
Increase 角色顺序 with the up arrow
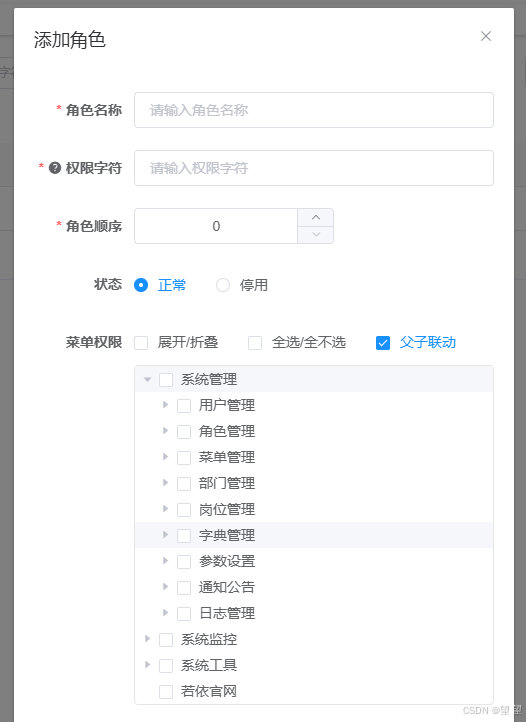click(316, 217)
